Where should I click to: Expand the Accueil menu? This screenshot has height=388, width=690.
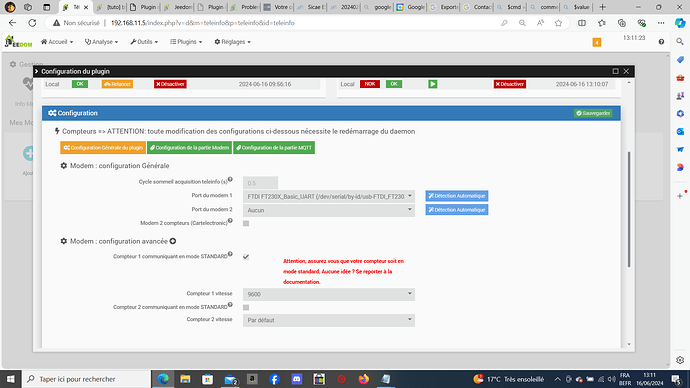(57, 42)
